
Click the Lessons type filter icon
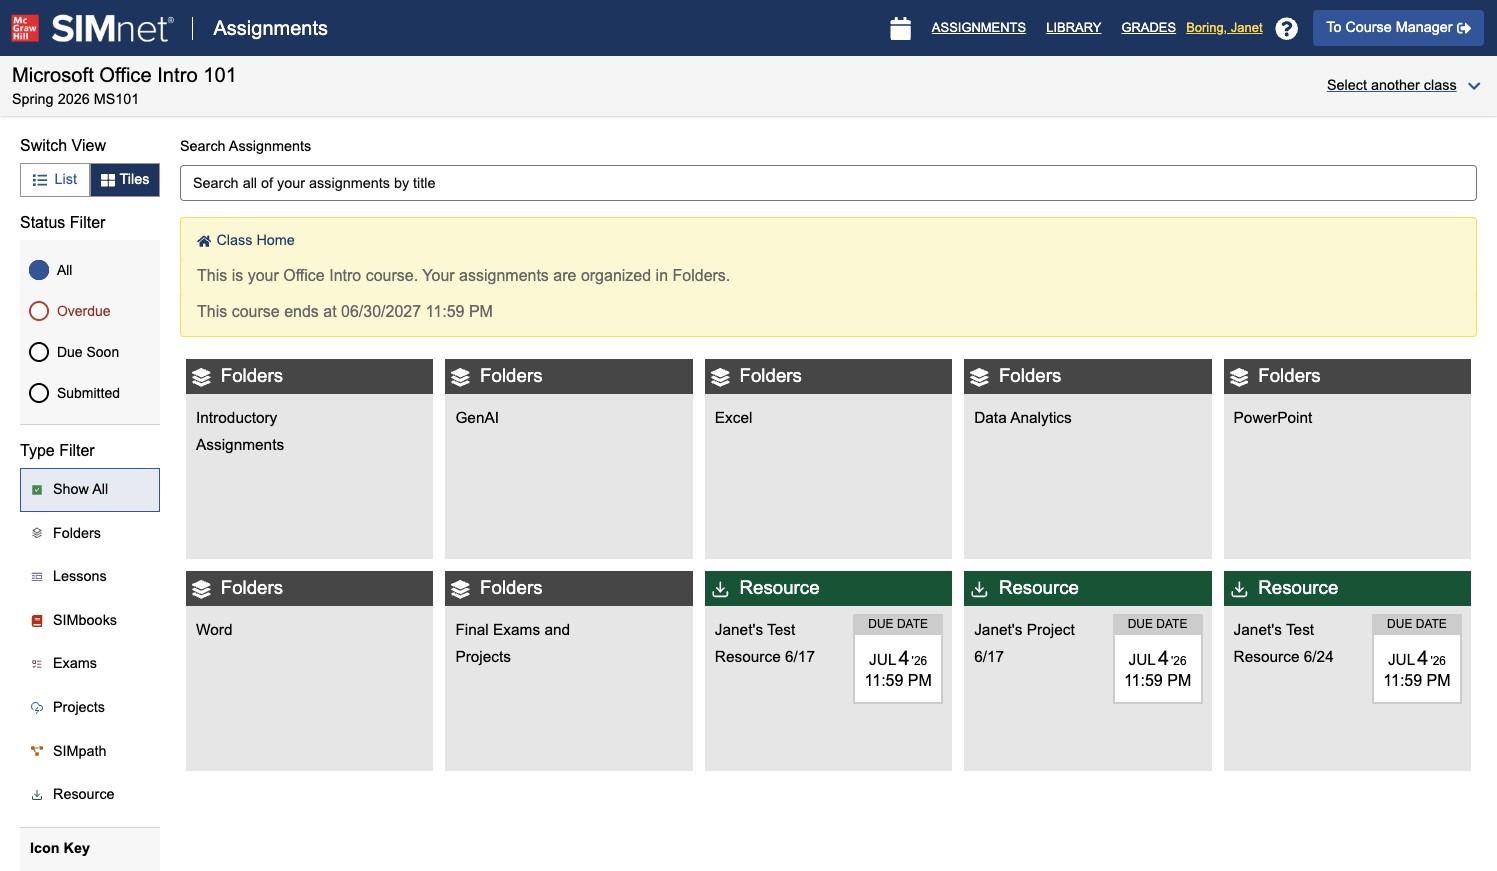coord(37,577)
